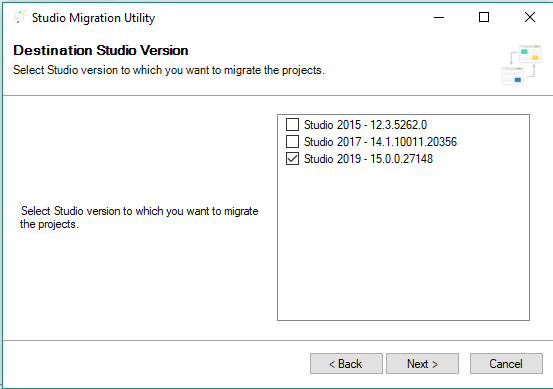Enable the Studio 2015 checkbox
553x389 pixels.
[x=292, y=124]
